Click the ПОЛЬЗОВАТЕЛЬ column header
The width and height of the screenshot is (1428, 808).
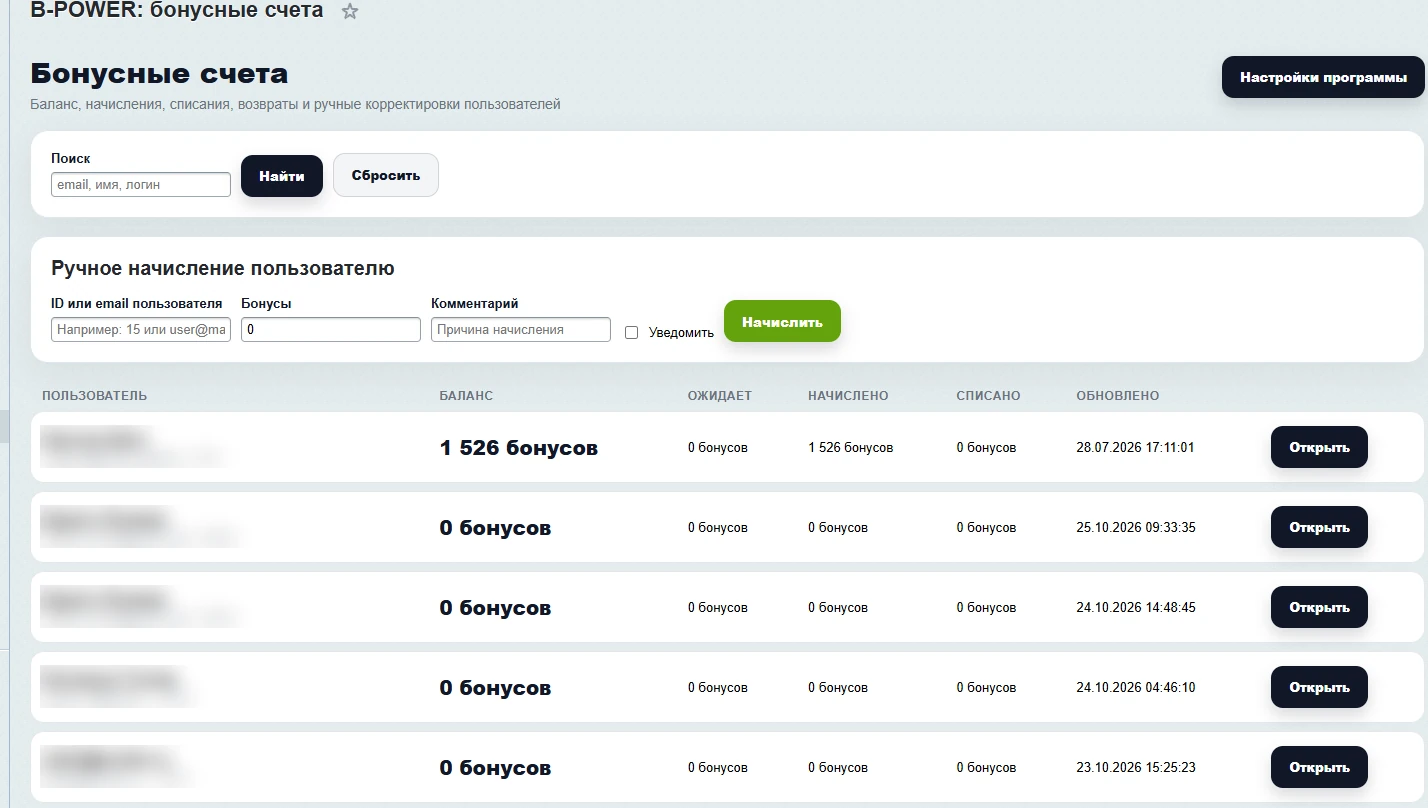[94, 396]
